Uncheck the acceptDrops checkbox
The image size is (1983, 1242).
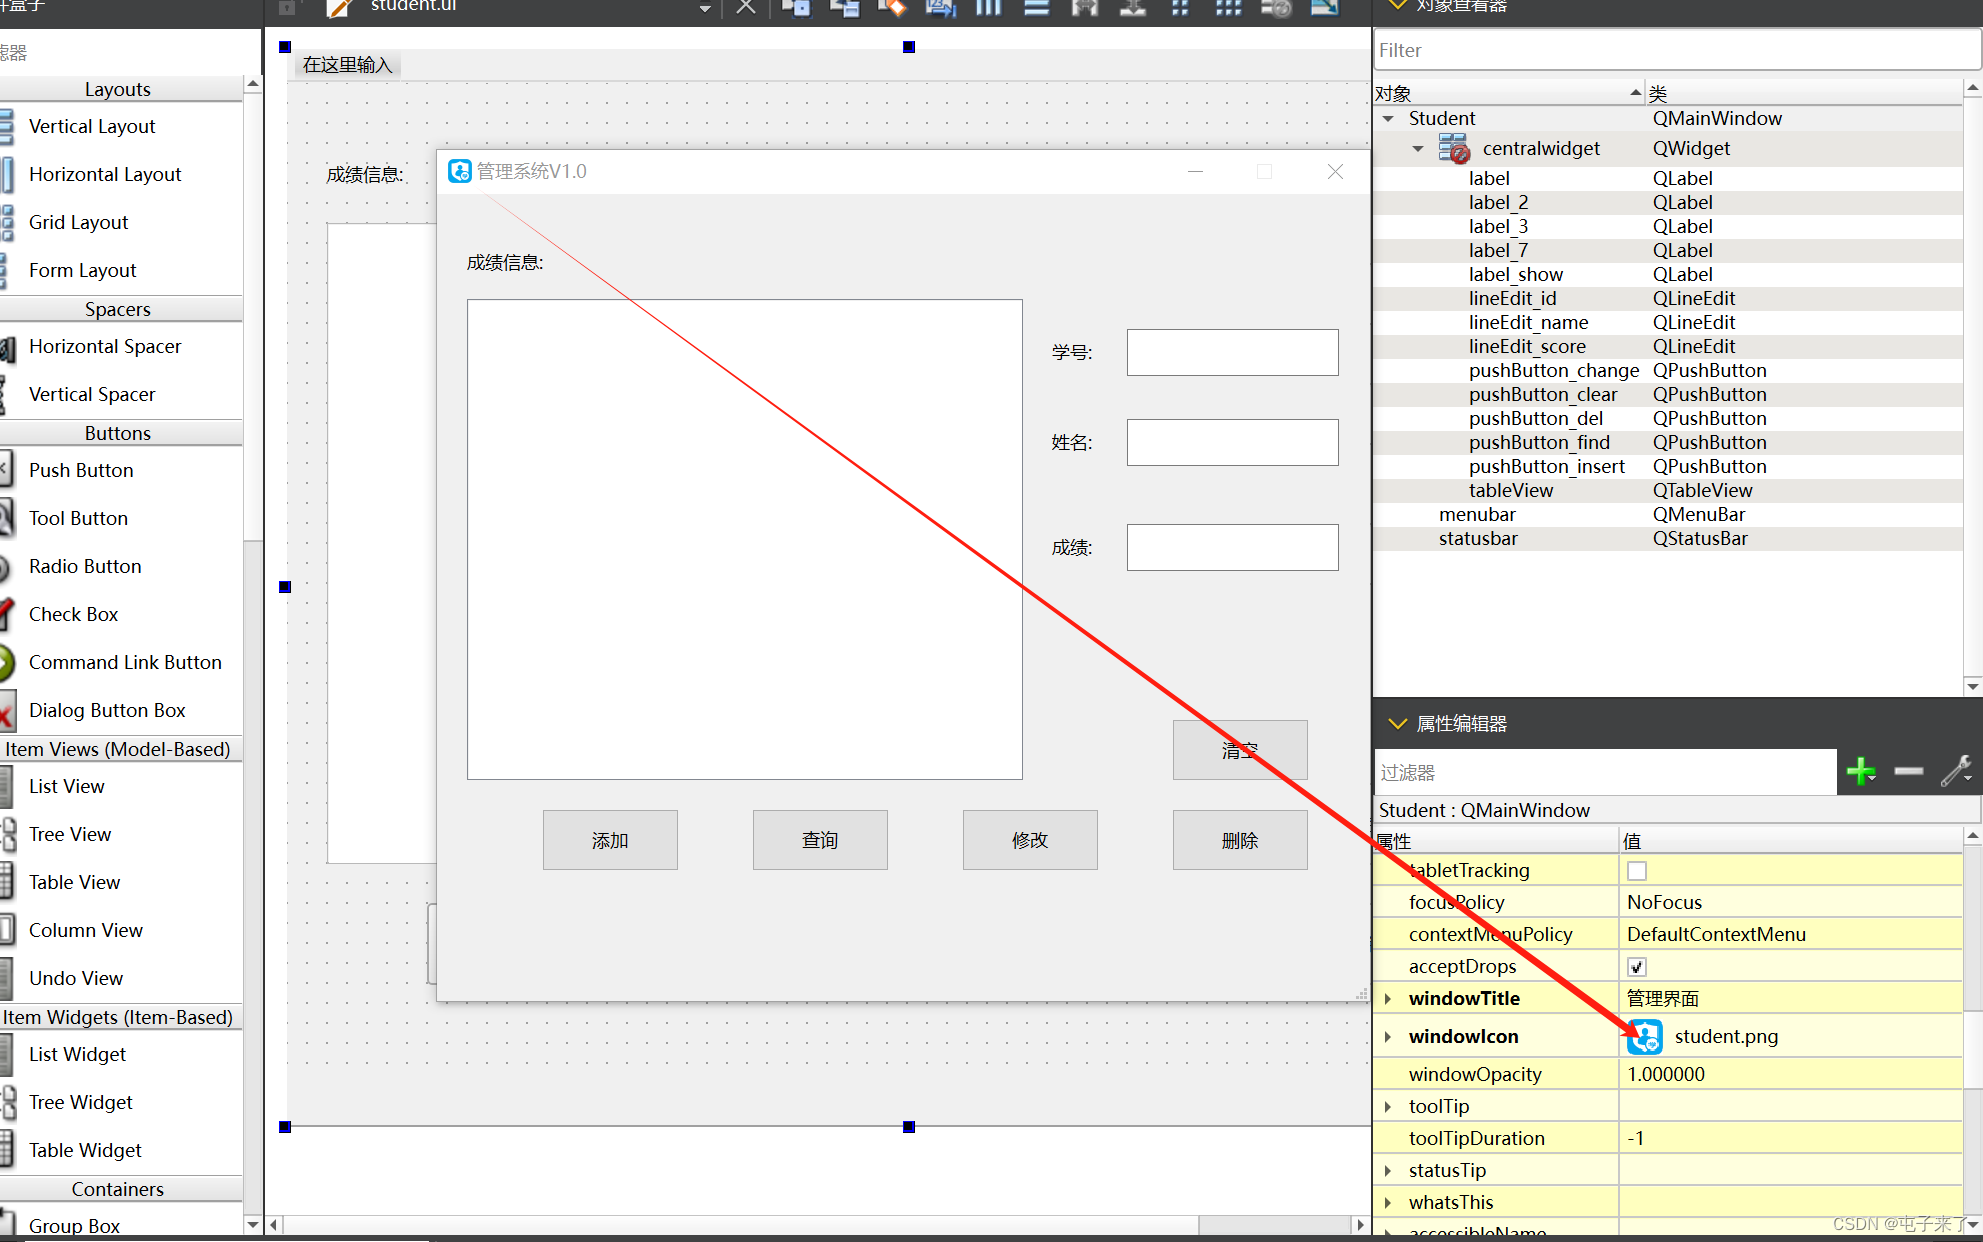pyautogui.click(x=1637, y=967)
